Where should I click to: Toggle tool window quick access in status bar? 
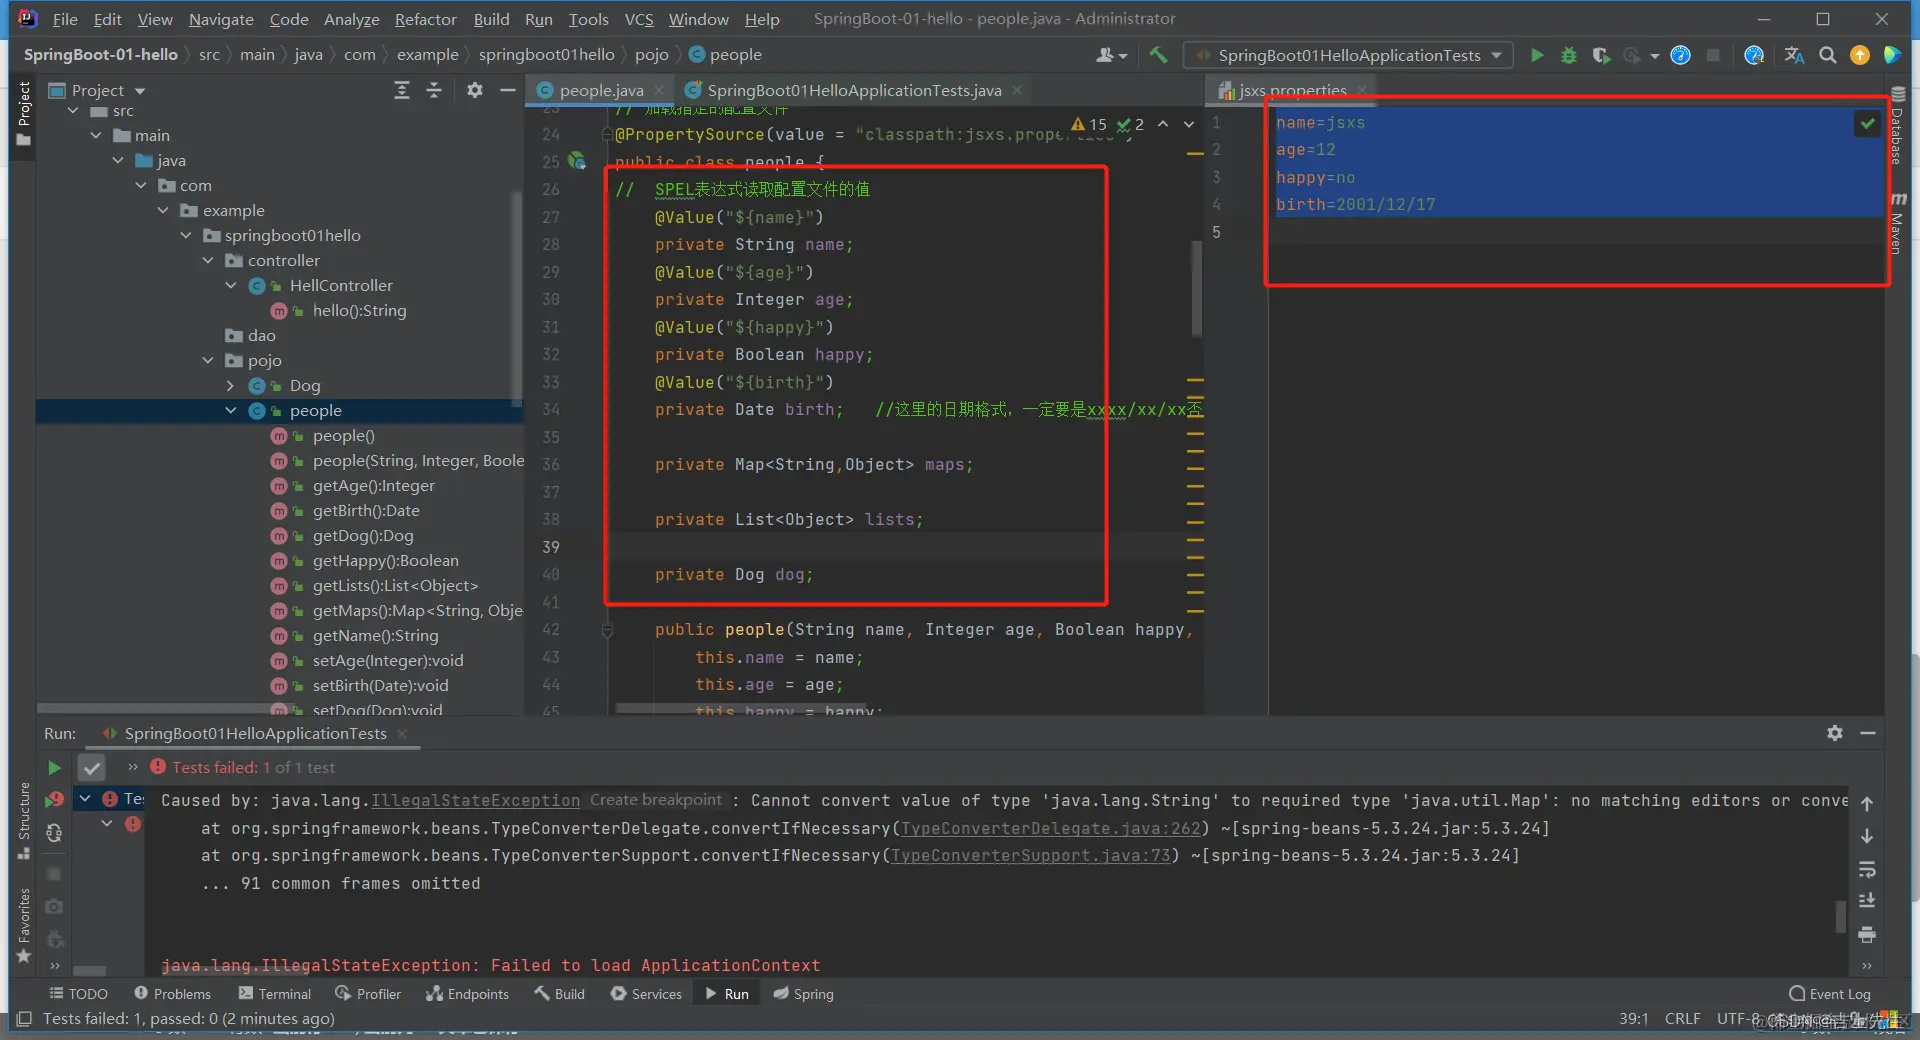24,1019
